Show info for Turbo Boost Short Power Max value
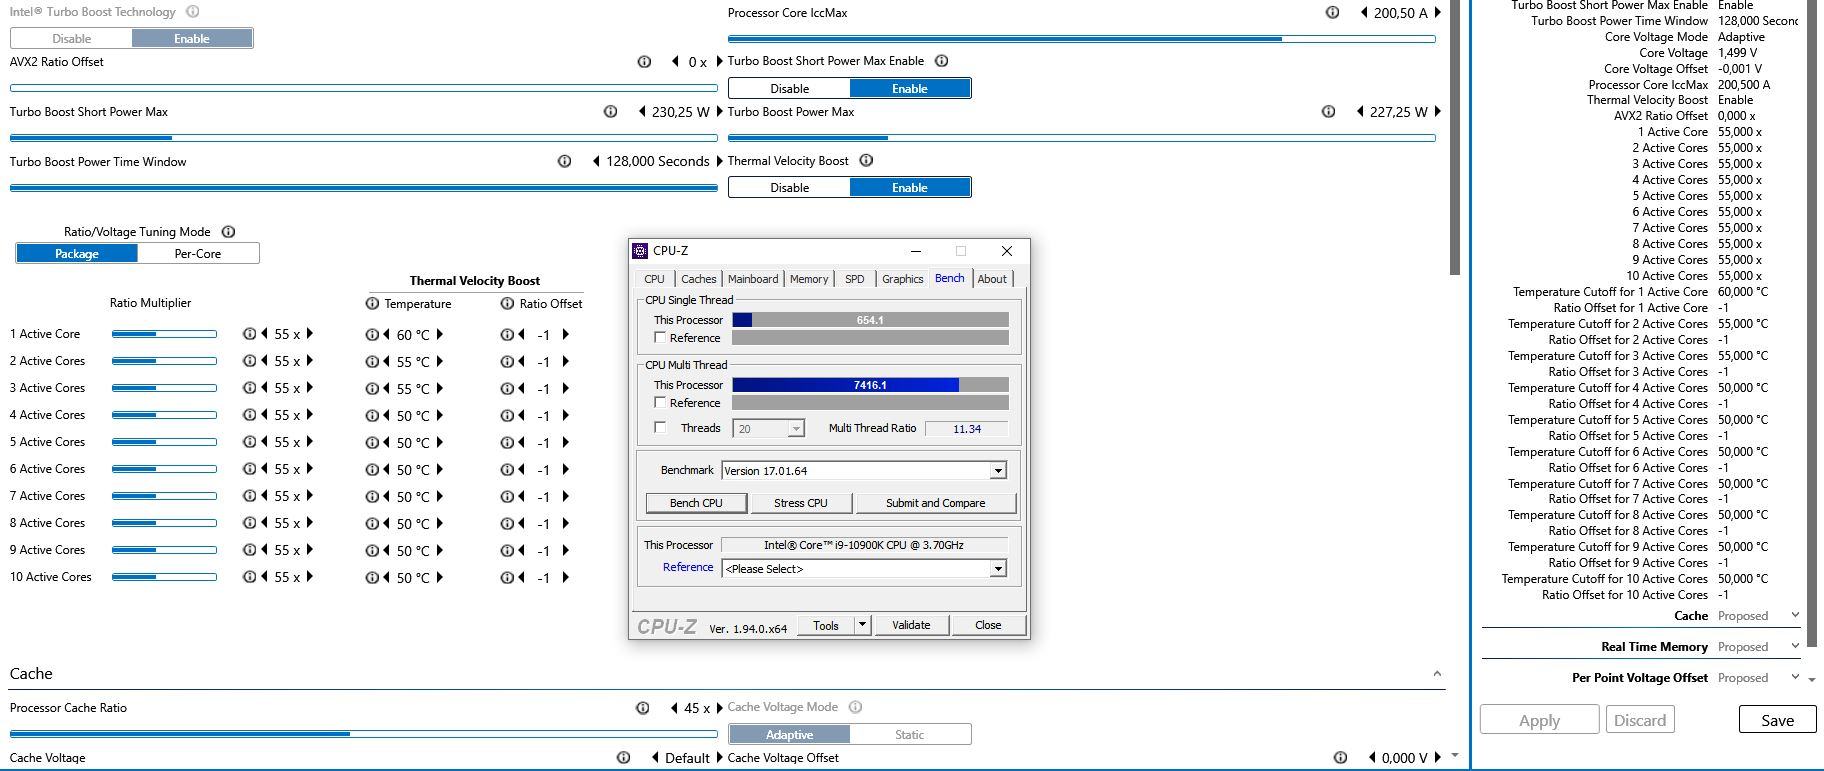 click(x=610, y=112)
